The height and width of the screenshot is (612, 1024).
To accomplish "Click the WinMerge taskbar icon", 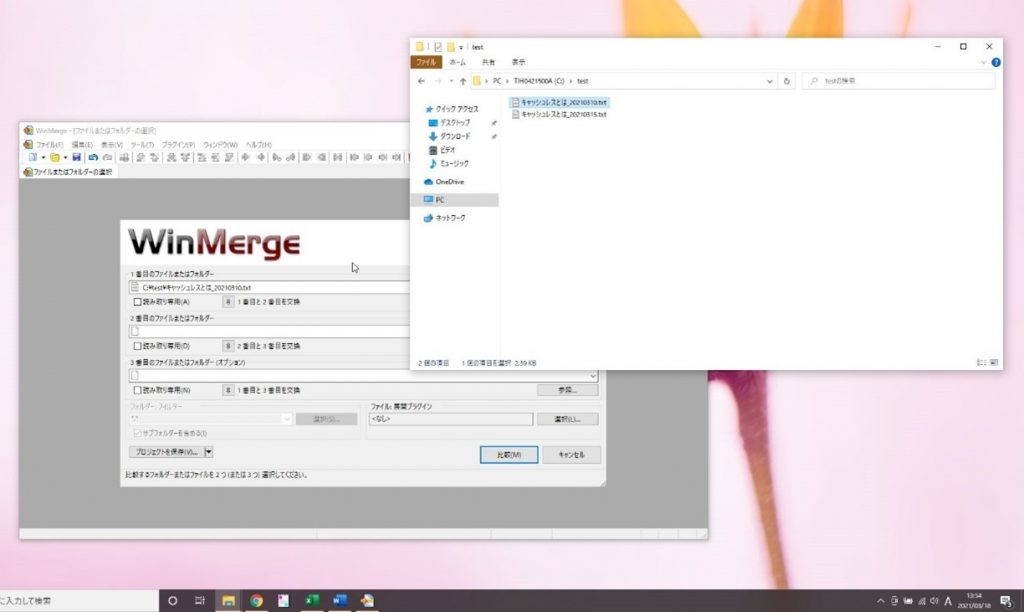I will point(367,600).
